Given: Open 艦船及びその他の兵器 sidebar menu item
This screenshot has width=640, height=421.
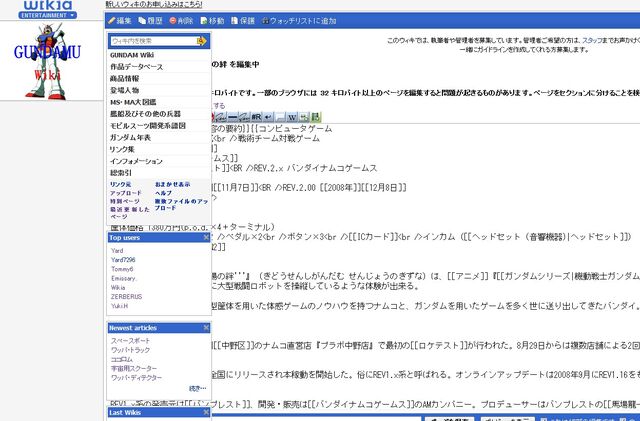Looking at the screenshot, I should coord(145,114).
